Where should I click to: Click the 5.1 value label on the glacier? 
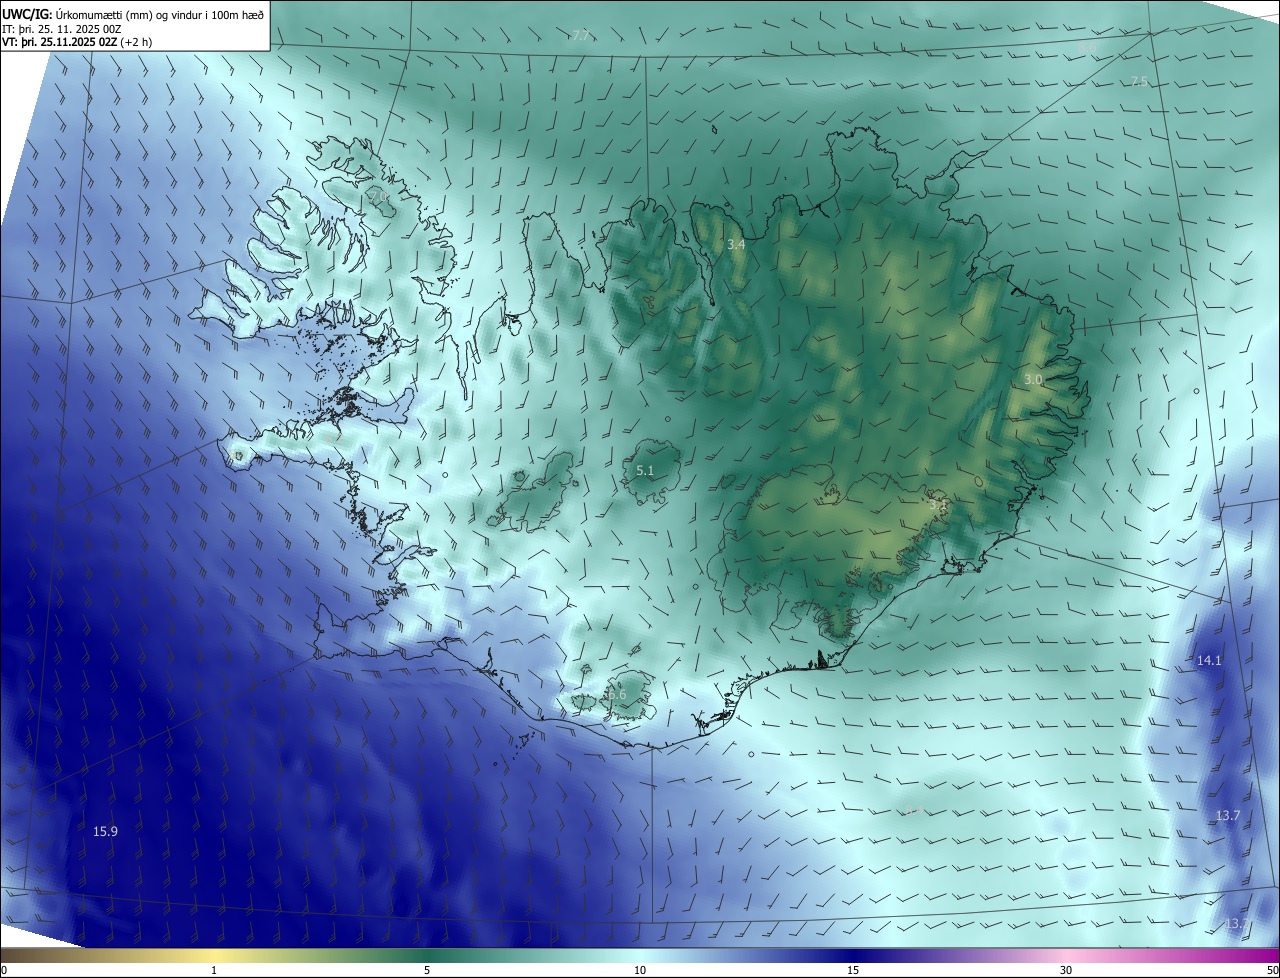point(645,471)
